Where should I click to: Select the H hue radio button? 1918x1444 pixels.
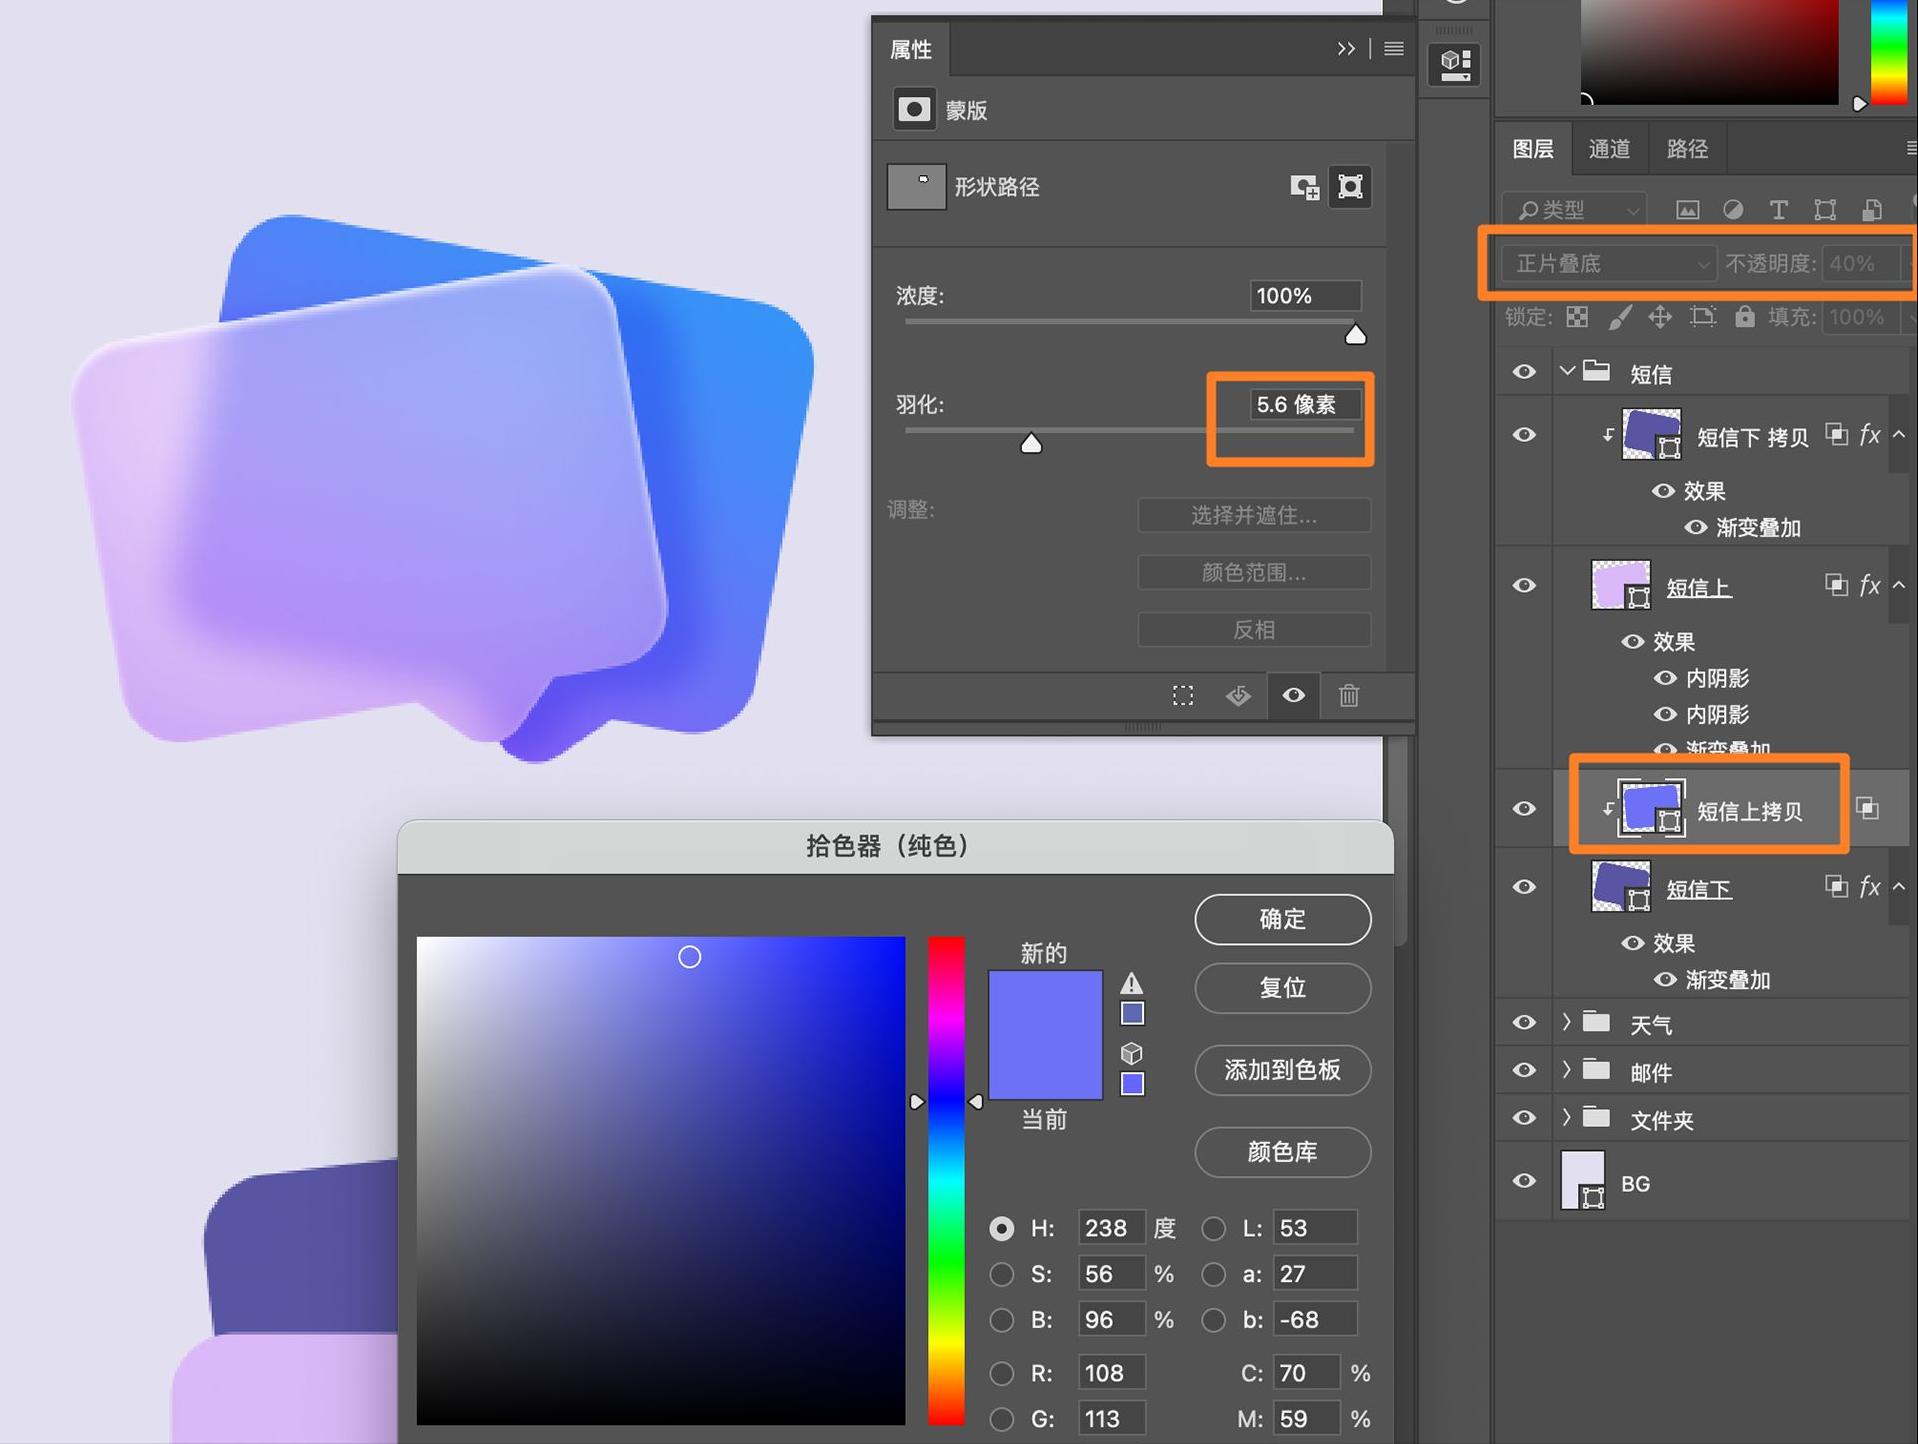(1001, 1229)
